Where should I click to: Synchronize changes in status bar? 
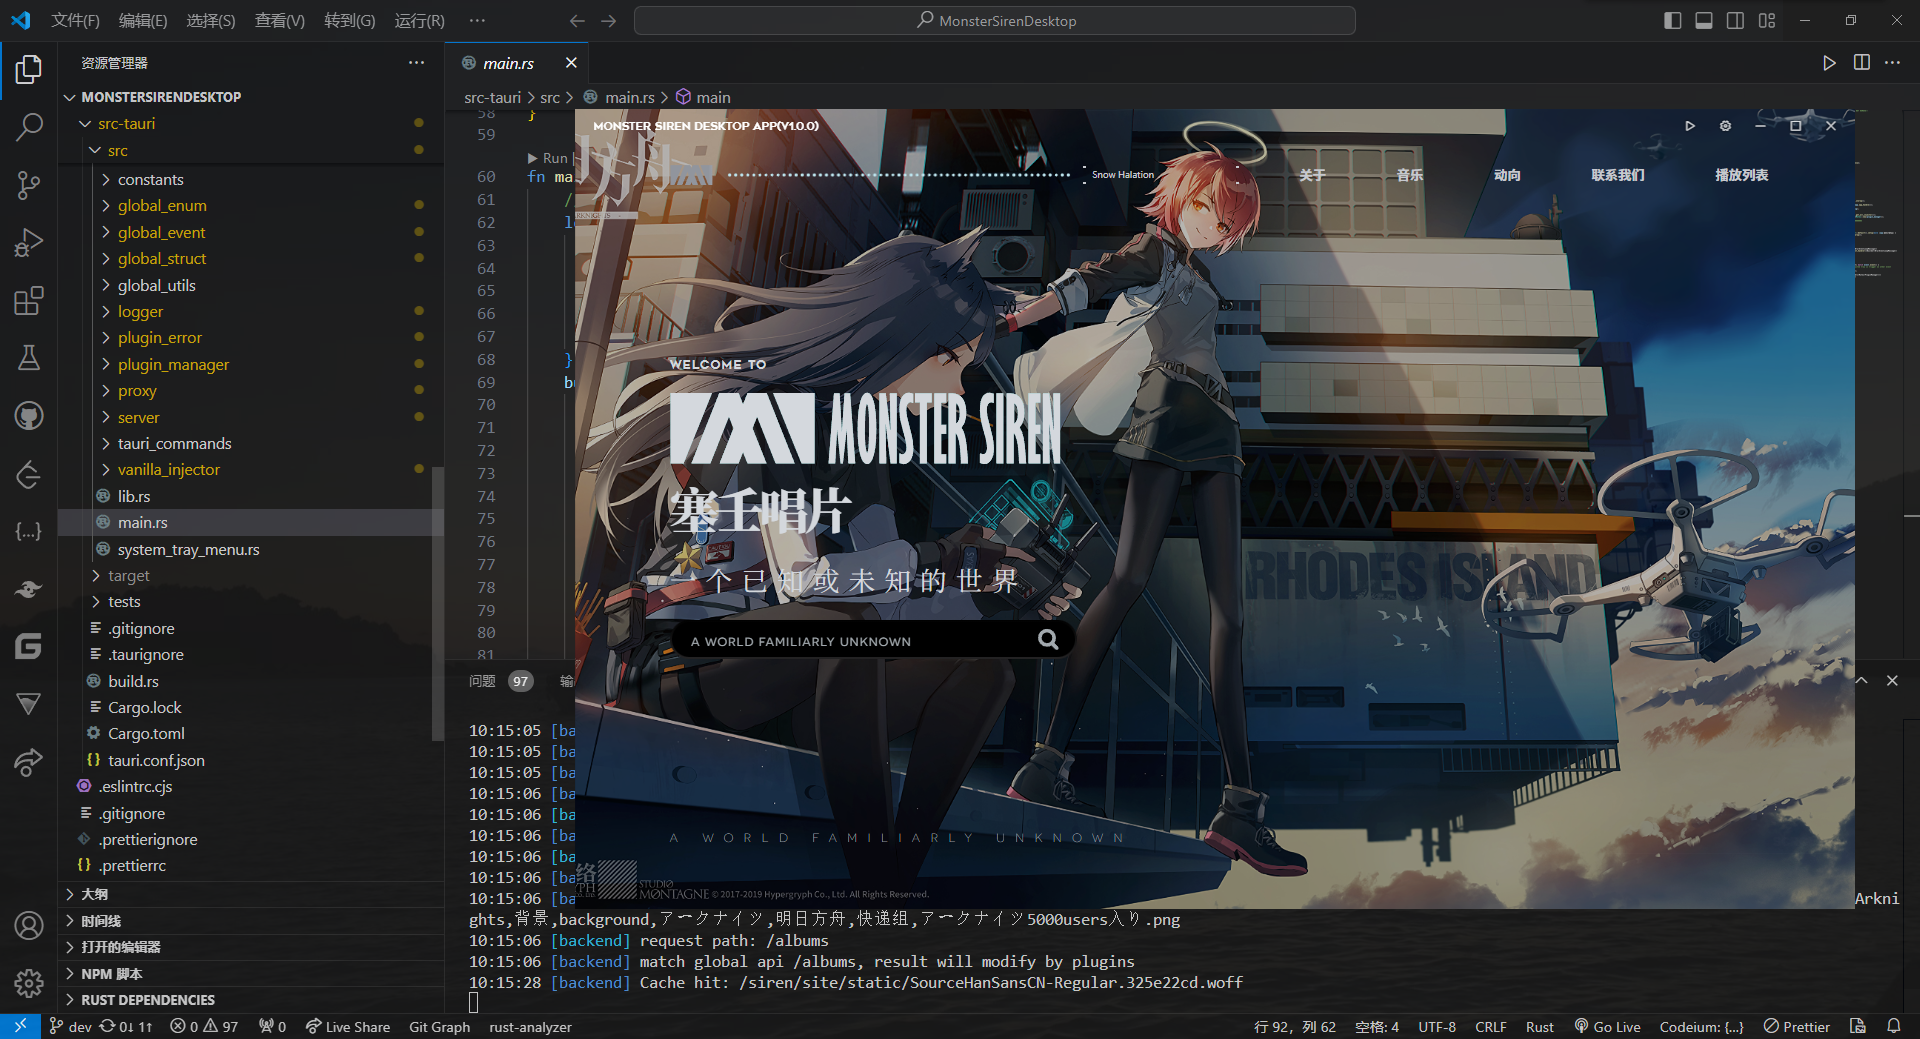tap(125, 1027)
